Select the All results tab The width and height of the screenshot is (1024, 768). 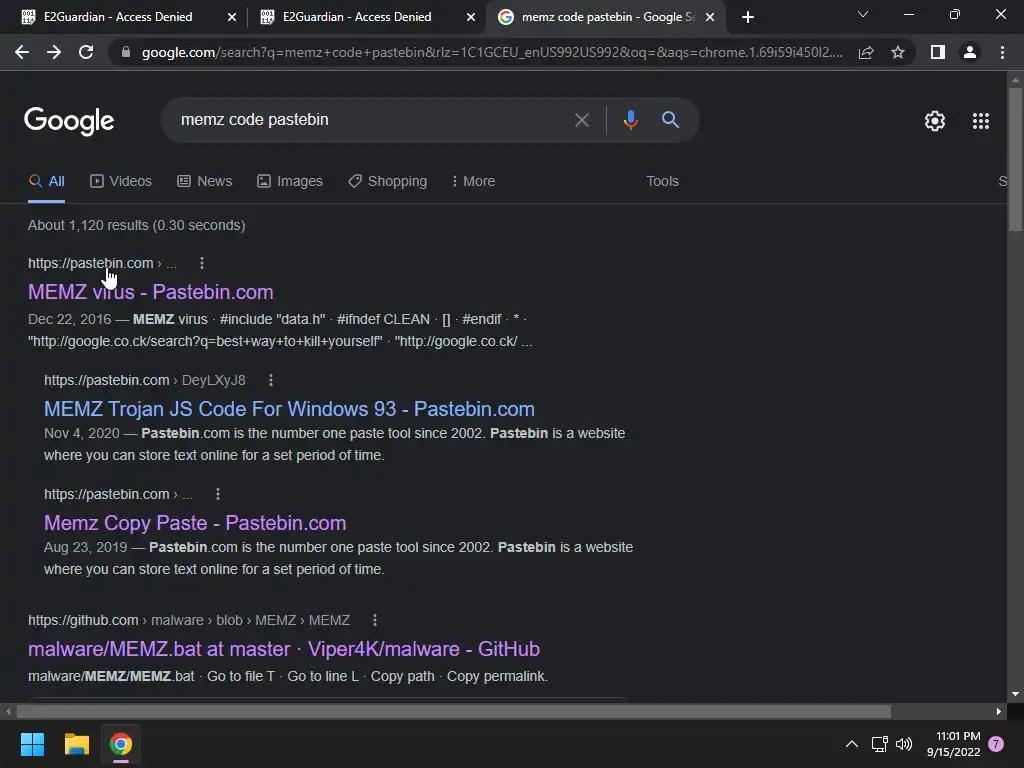[x=46, y=182]
